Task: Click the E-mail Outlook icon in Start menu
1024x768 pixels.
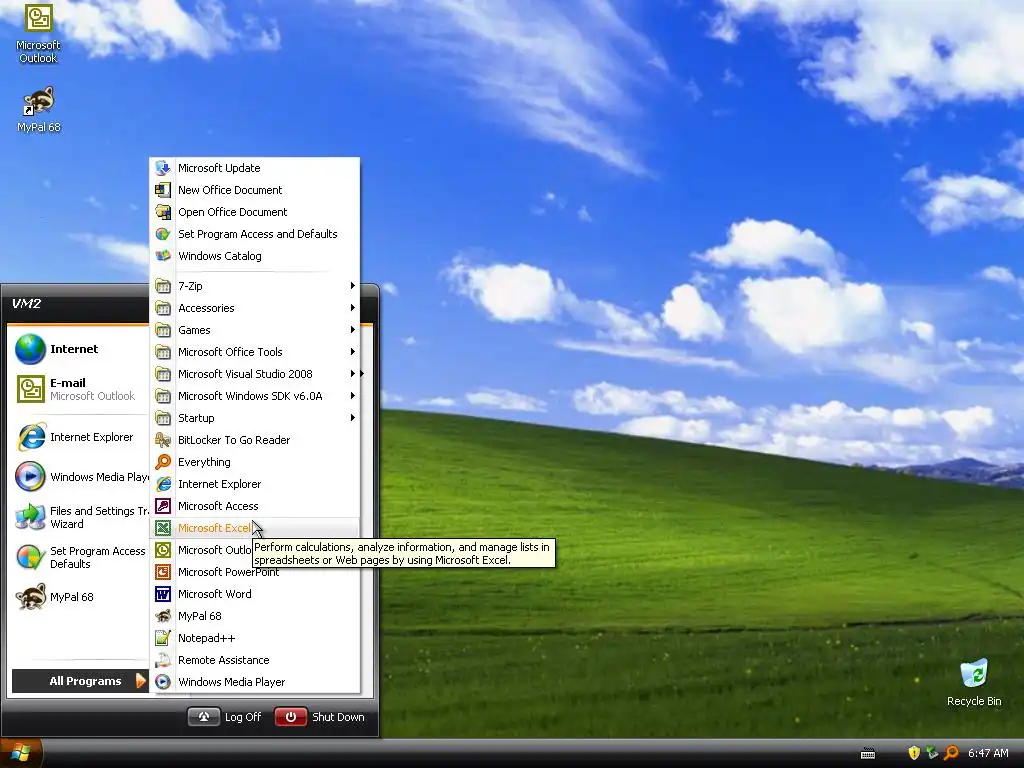Action: [x=30, y=389]
